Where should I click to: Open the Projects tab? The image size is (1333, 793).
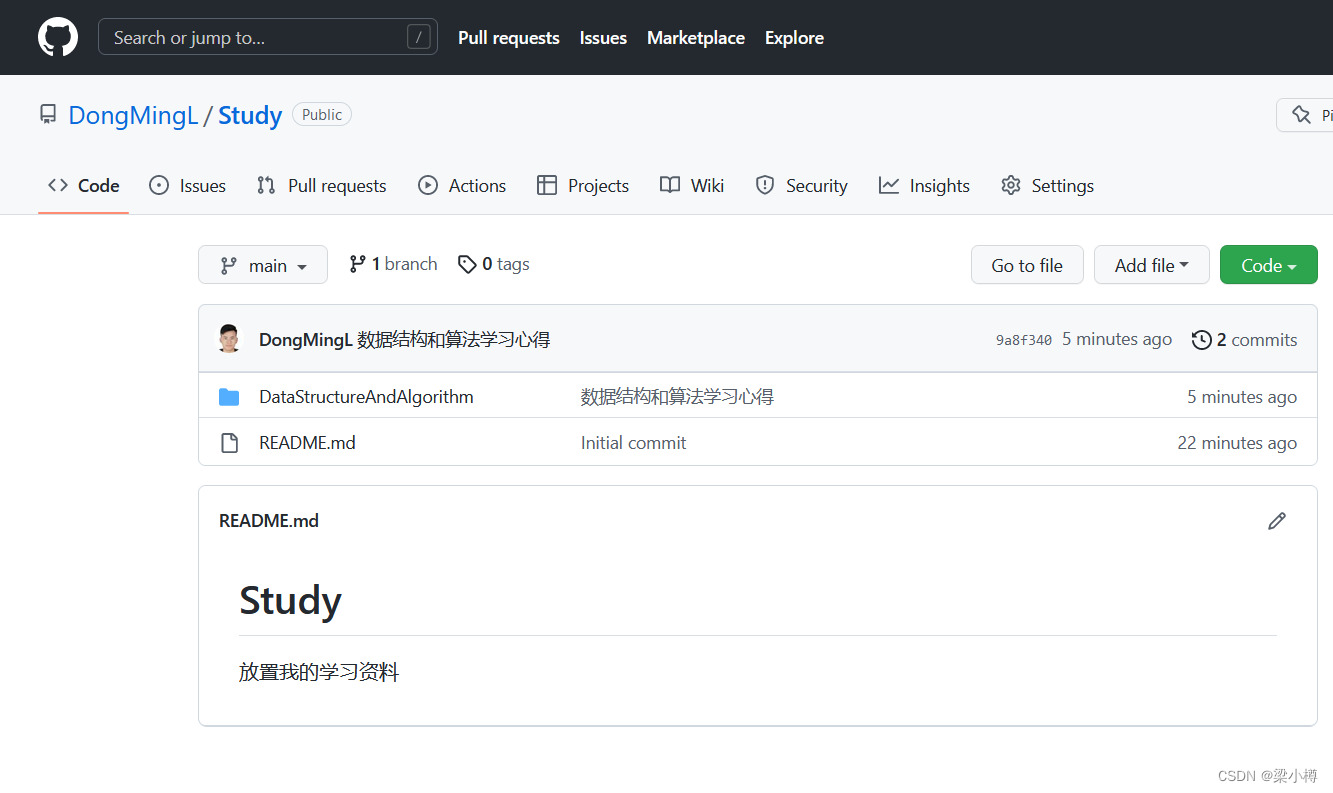(583, 186)
